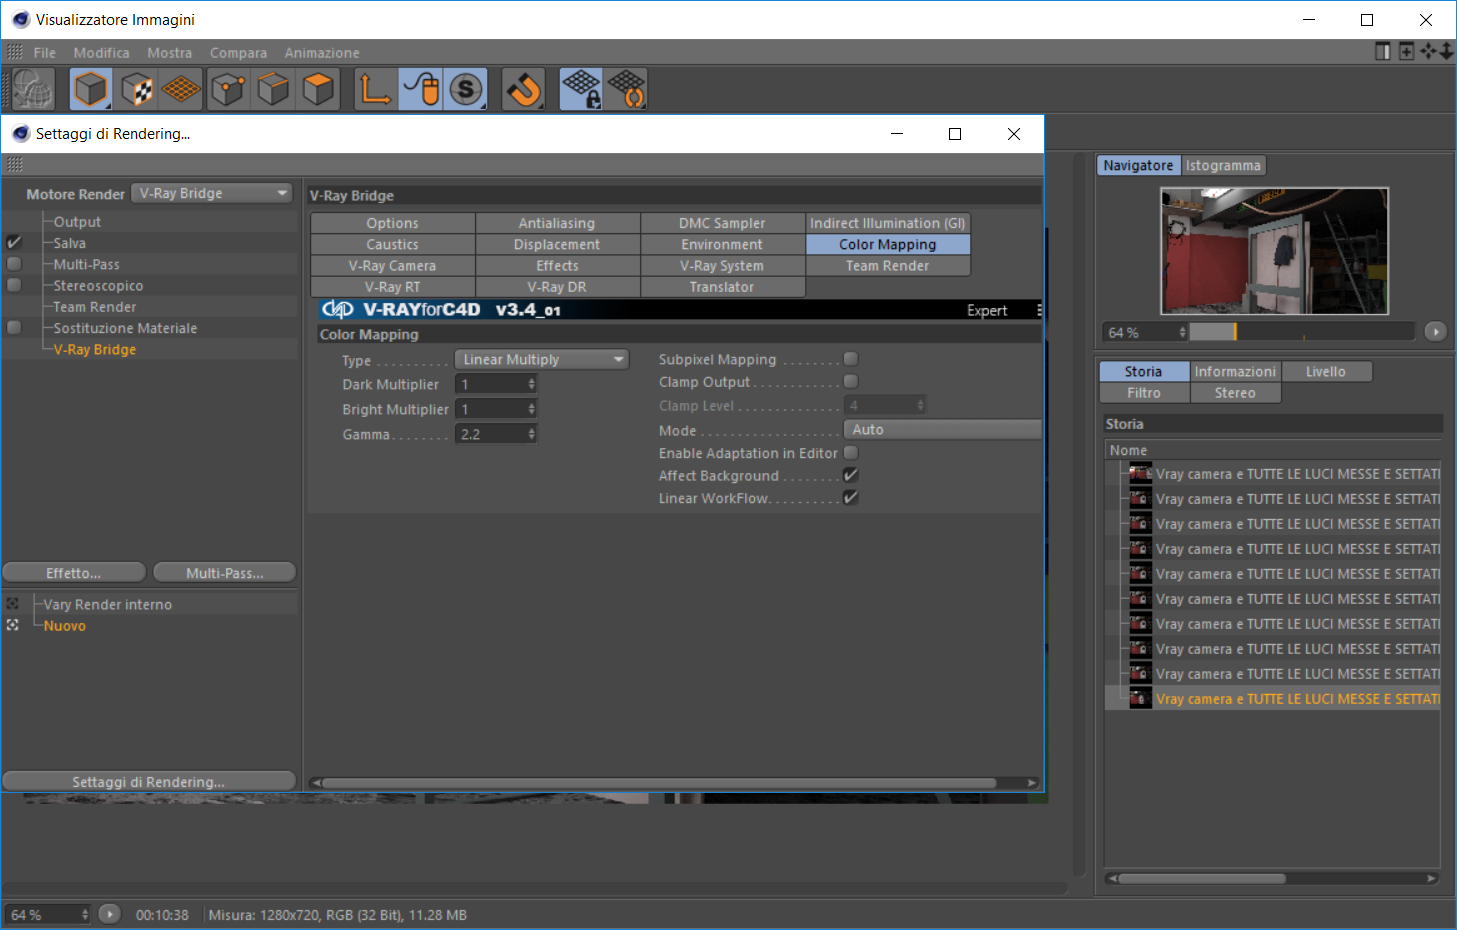Click the Gamma value stepper arrows
The height and width of the screenshot is (930, 1457).
(531, 434)
